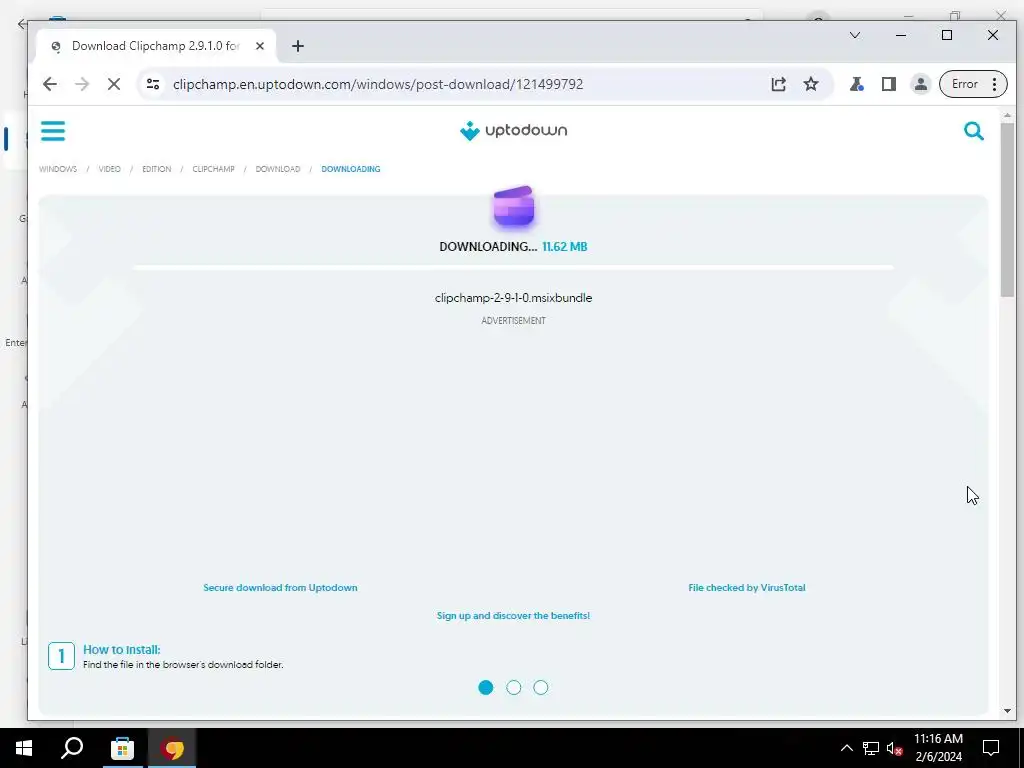Minimize the Chrome window

pyautogui.click(x=901, y=35)
